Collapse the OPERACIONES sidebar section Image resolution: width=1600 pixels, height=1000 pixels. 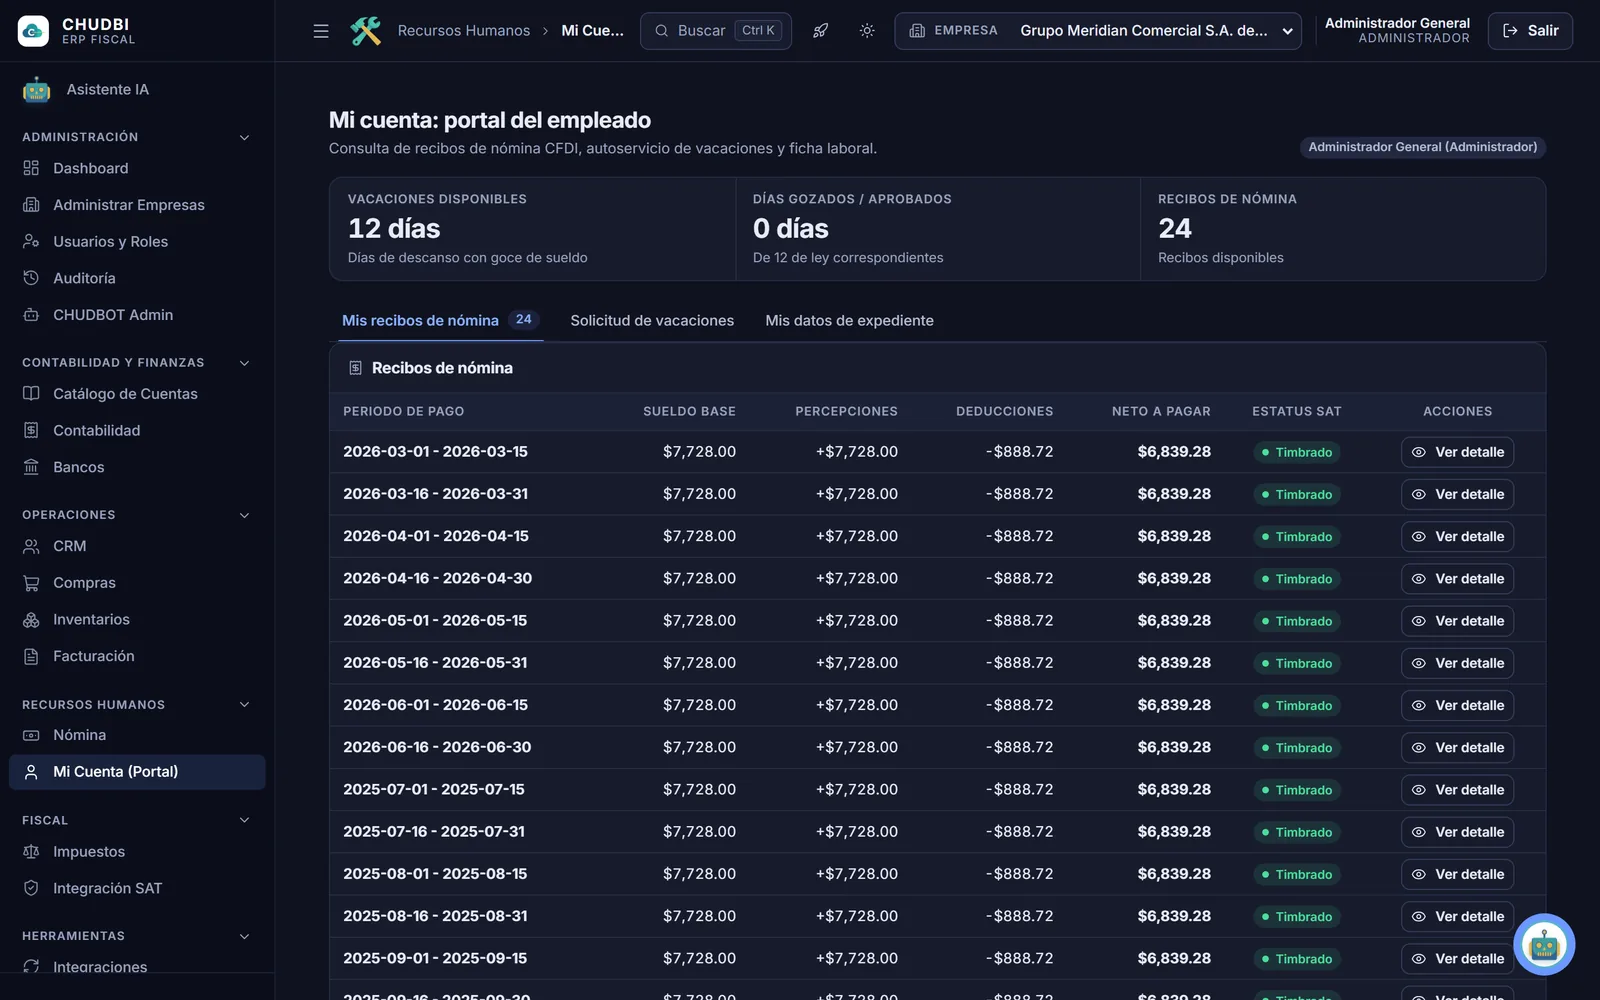[x=244, y=515]
